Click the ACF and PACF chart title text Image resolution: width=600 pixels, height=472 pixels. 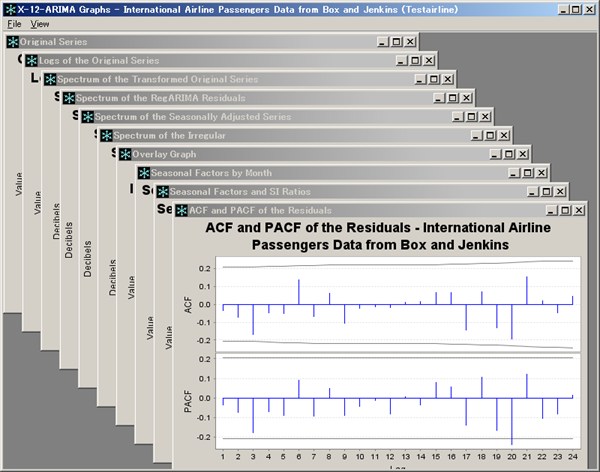(x=378, y=236)
